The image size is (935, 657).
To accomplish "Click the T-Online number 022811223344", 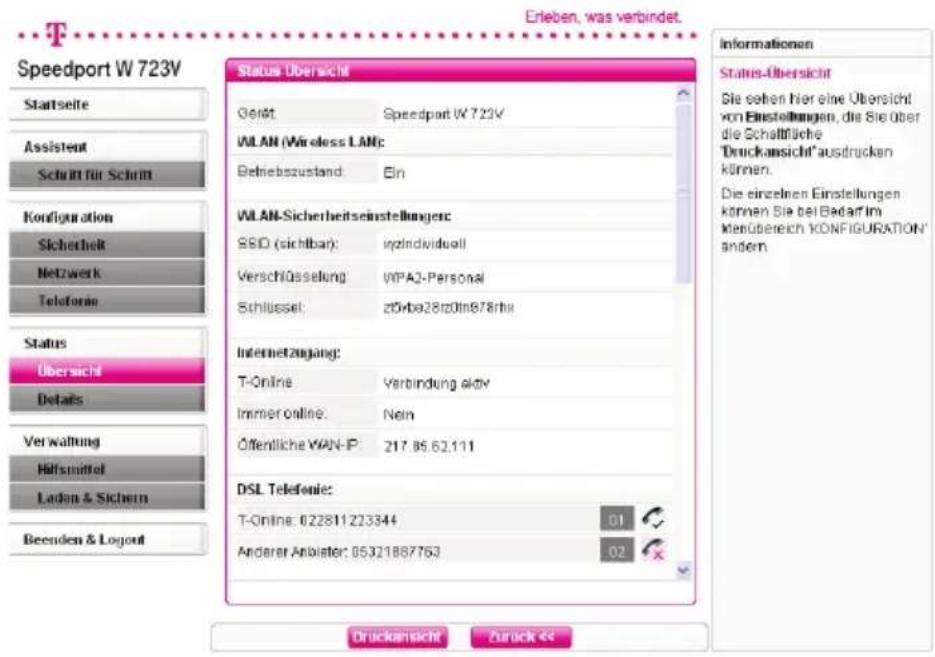I will (x=348, y=520).
